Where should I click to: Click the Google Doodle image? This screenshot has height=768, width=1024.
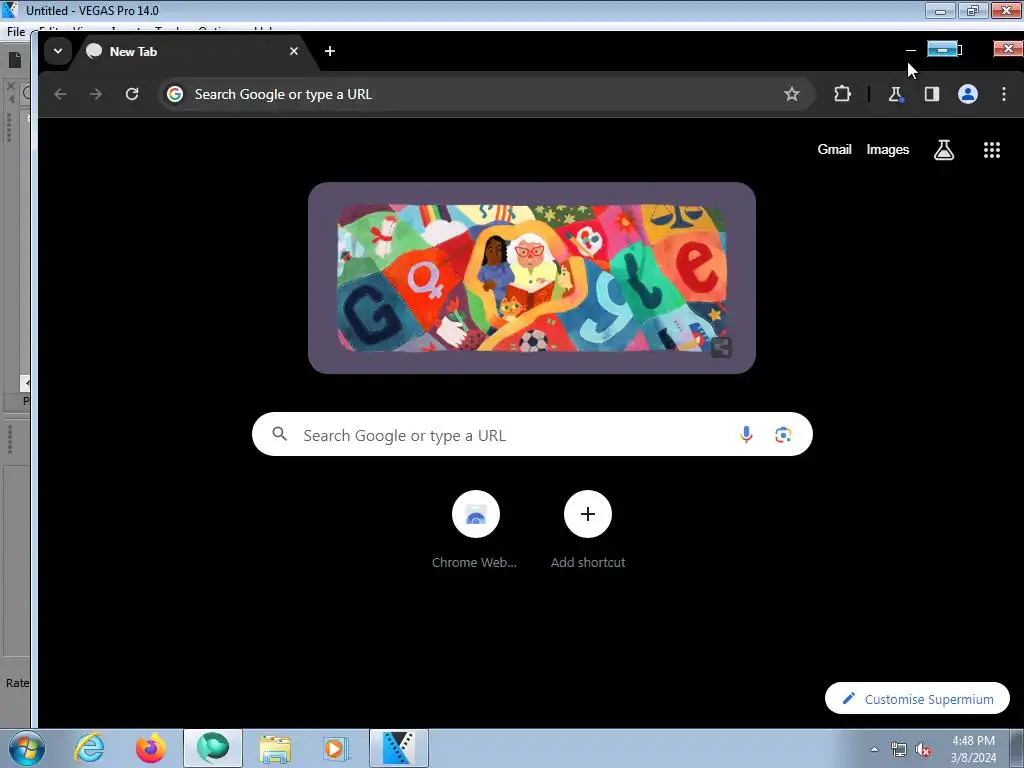(532, 278)
